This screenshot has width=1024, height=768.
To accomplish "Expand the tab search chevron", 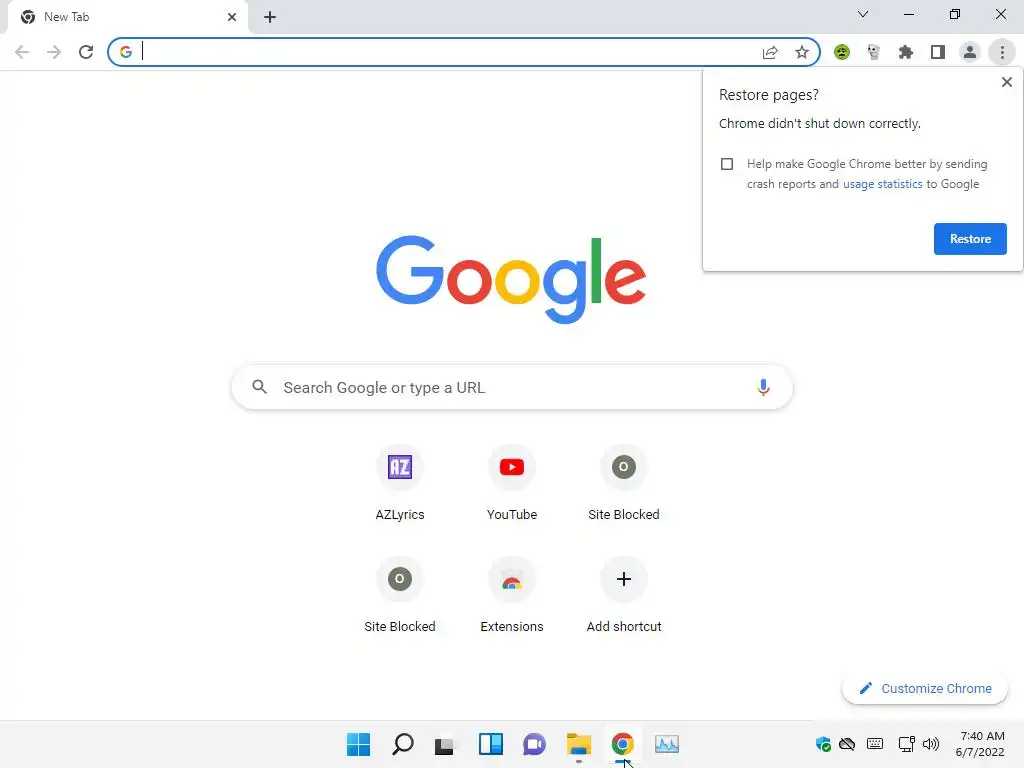I will (x=863, y=14).
